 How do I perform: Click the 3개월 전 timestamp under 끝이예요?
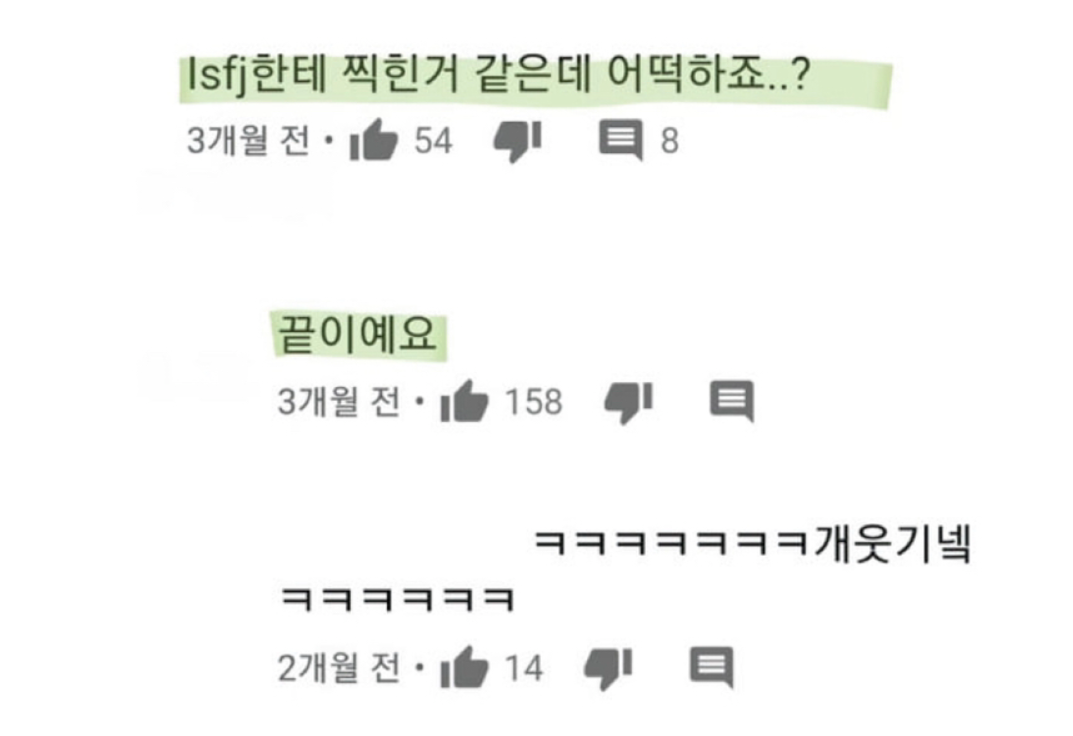click(x=339, y=402)
